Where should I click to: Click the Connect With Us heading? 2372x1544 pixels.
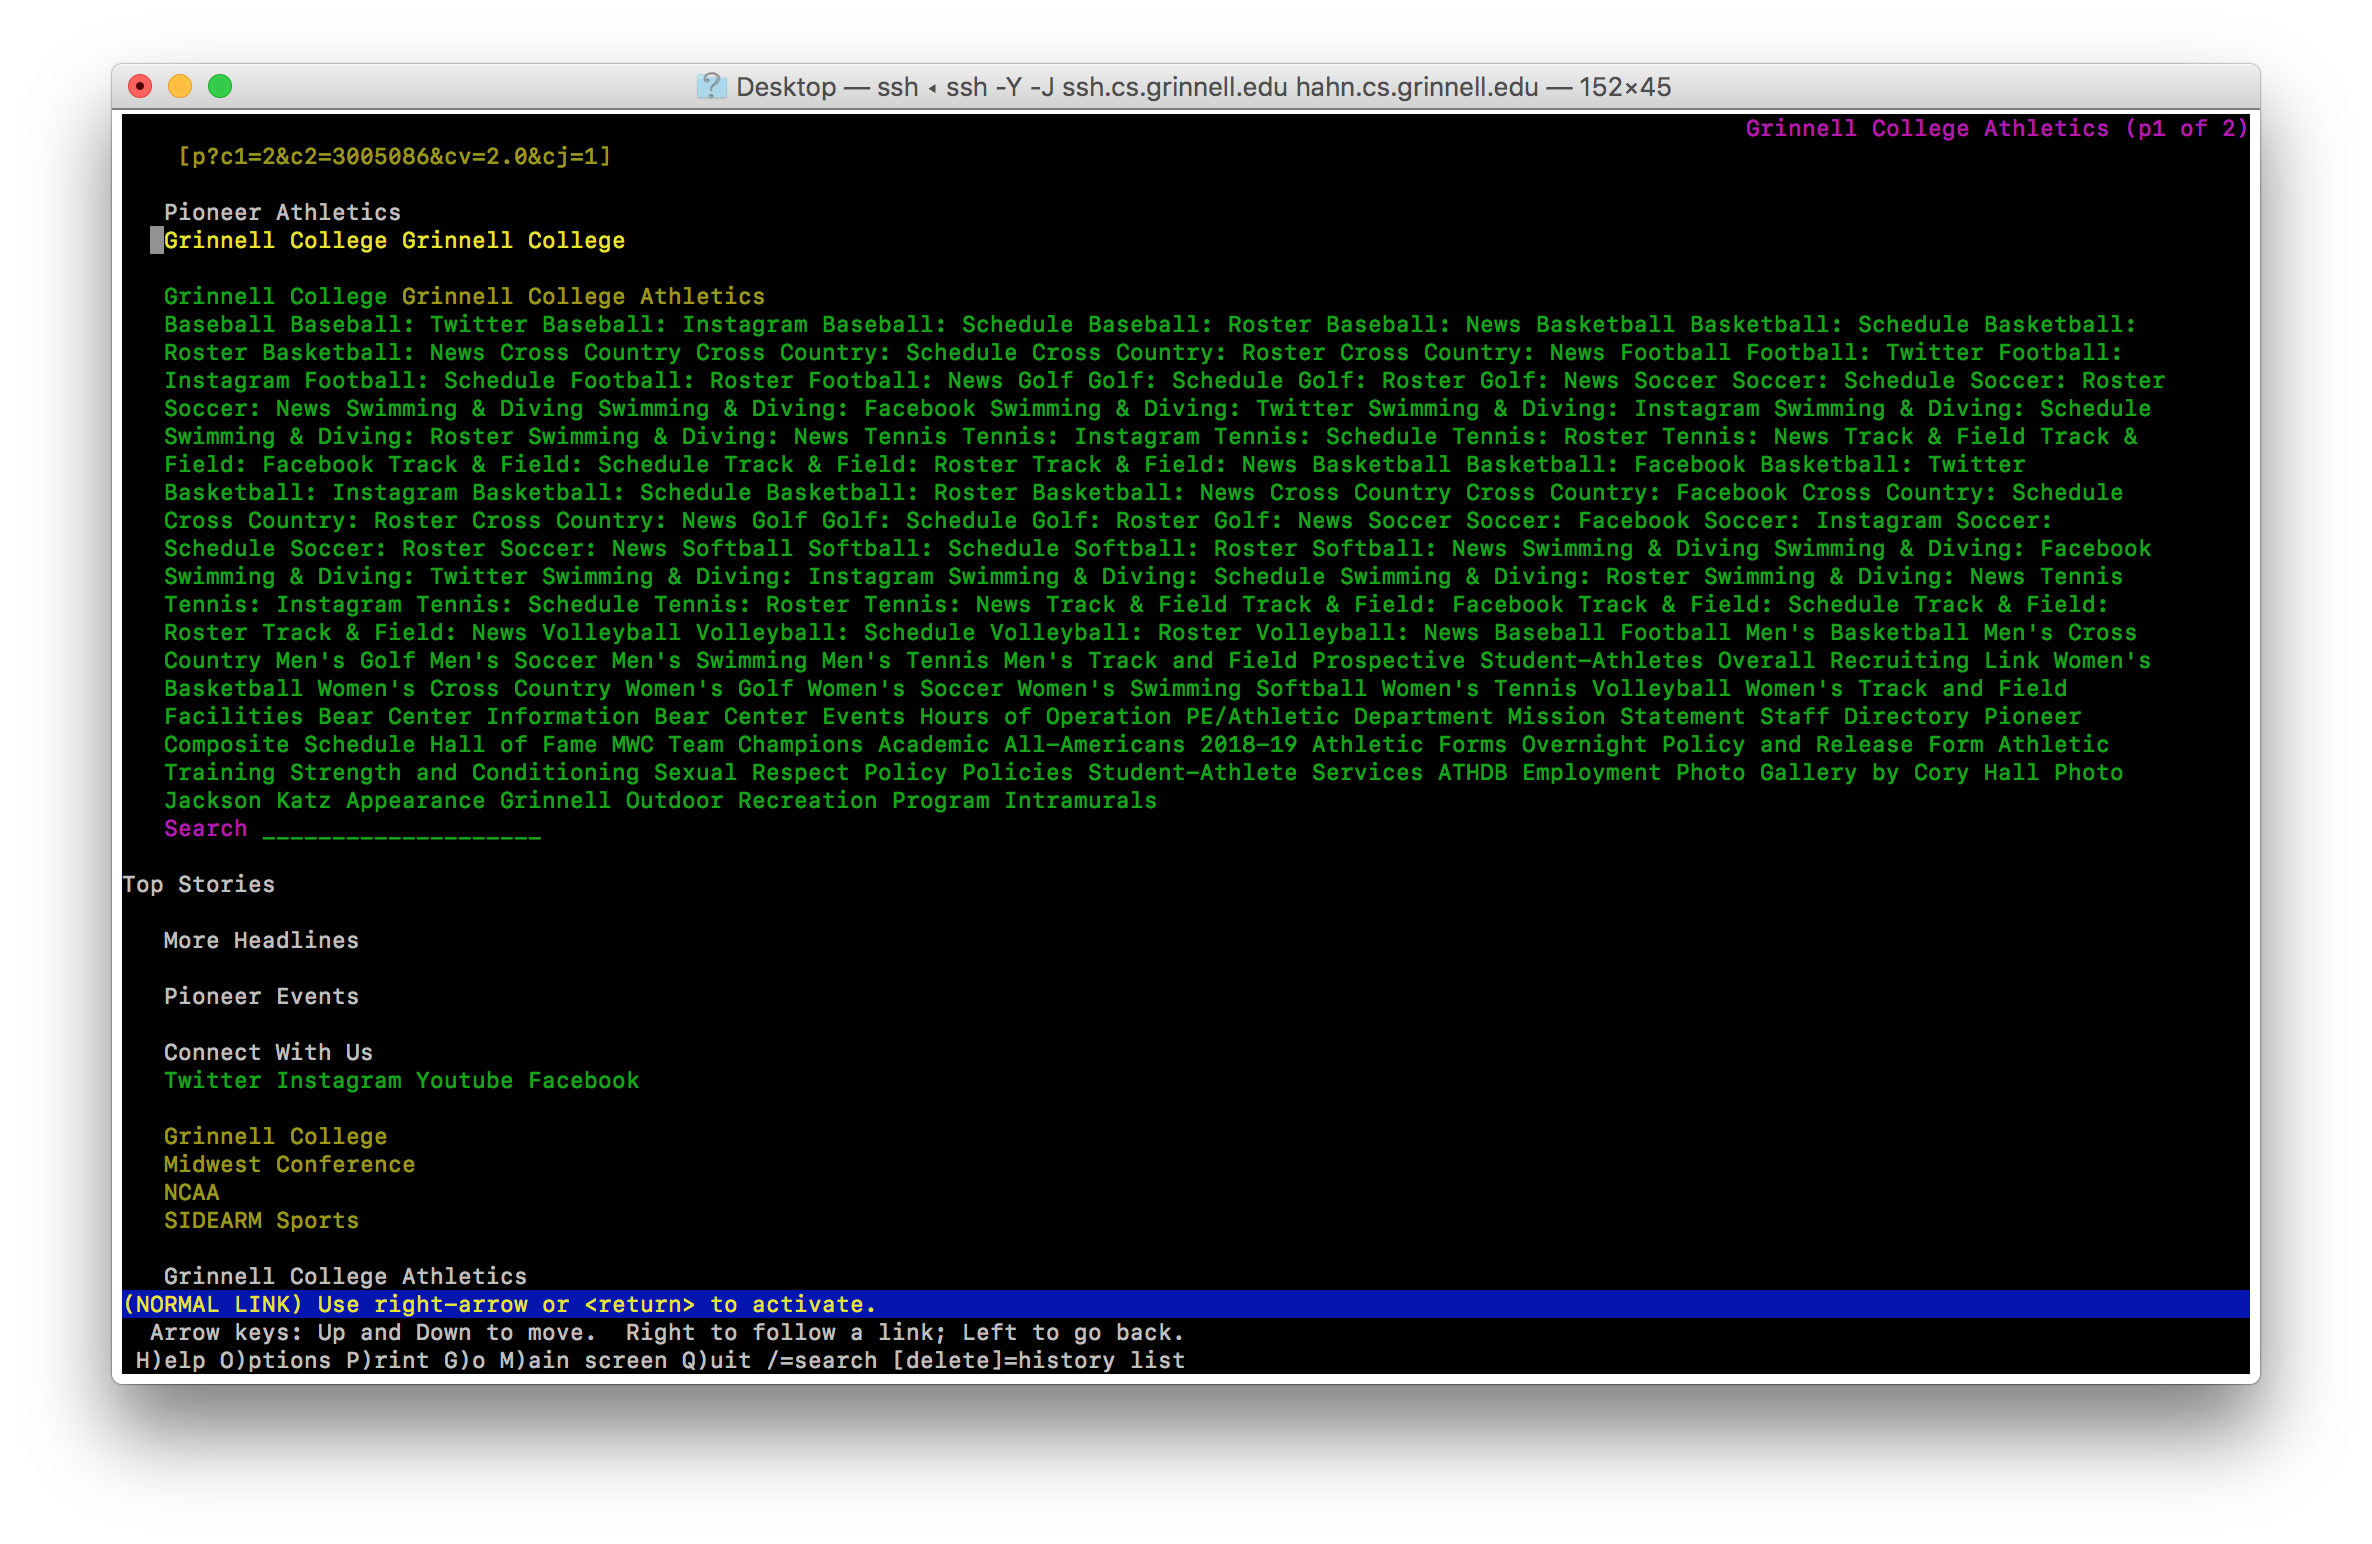pyautogui.click(x=268, y=1053)
